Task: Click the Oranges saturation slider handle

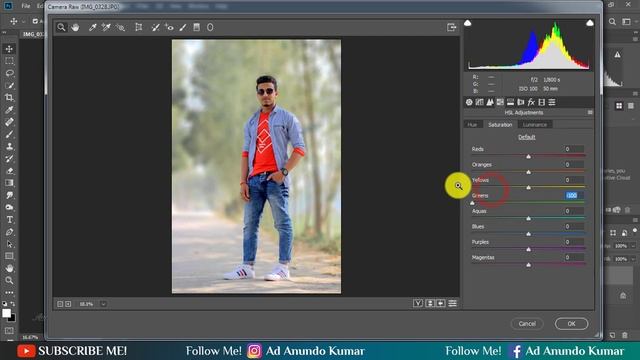Action: pos(529,172)
